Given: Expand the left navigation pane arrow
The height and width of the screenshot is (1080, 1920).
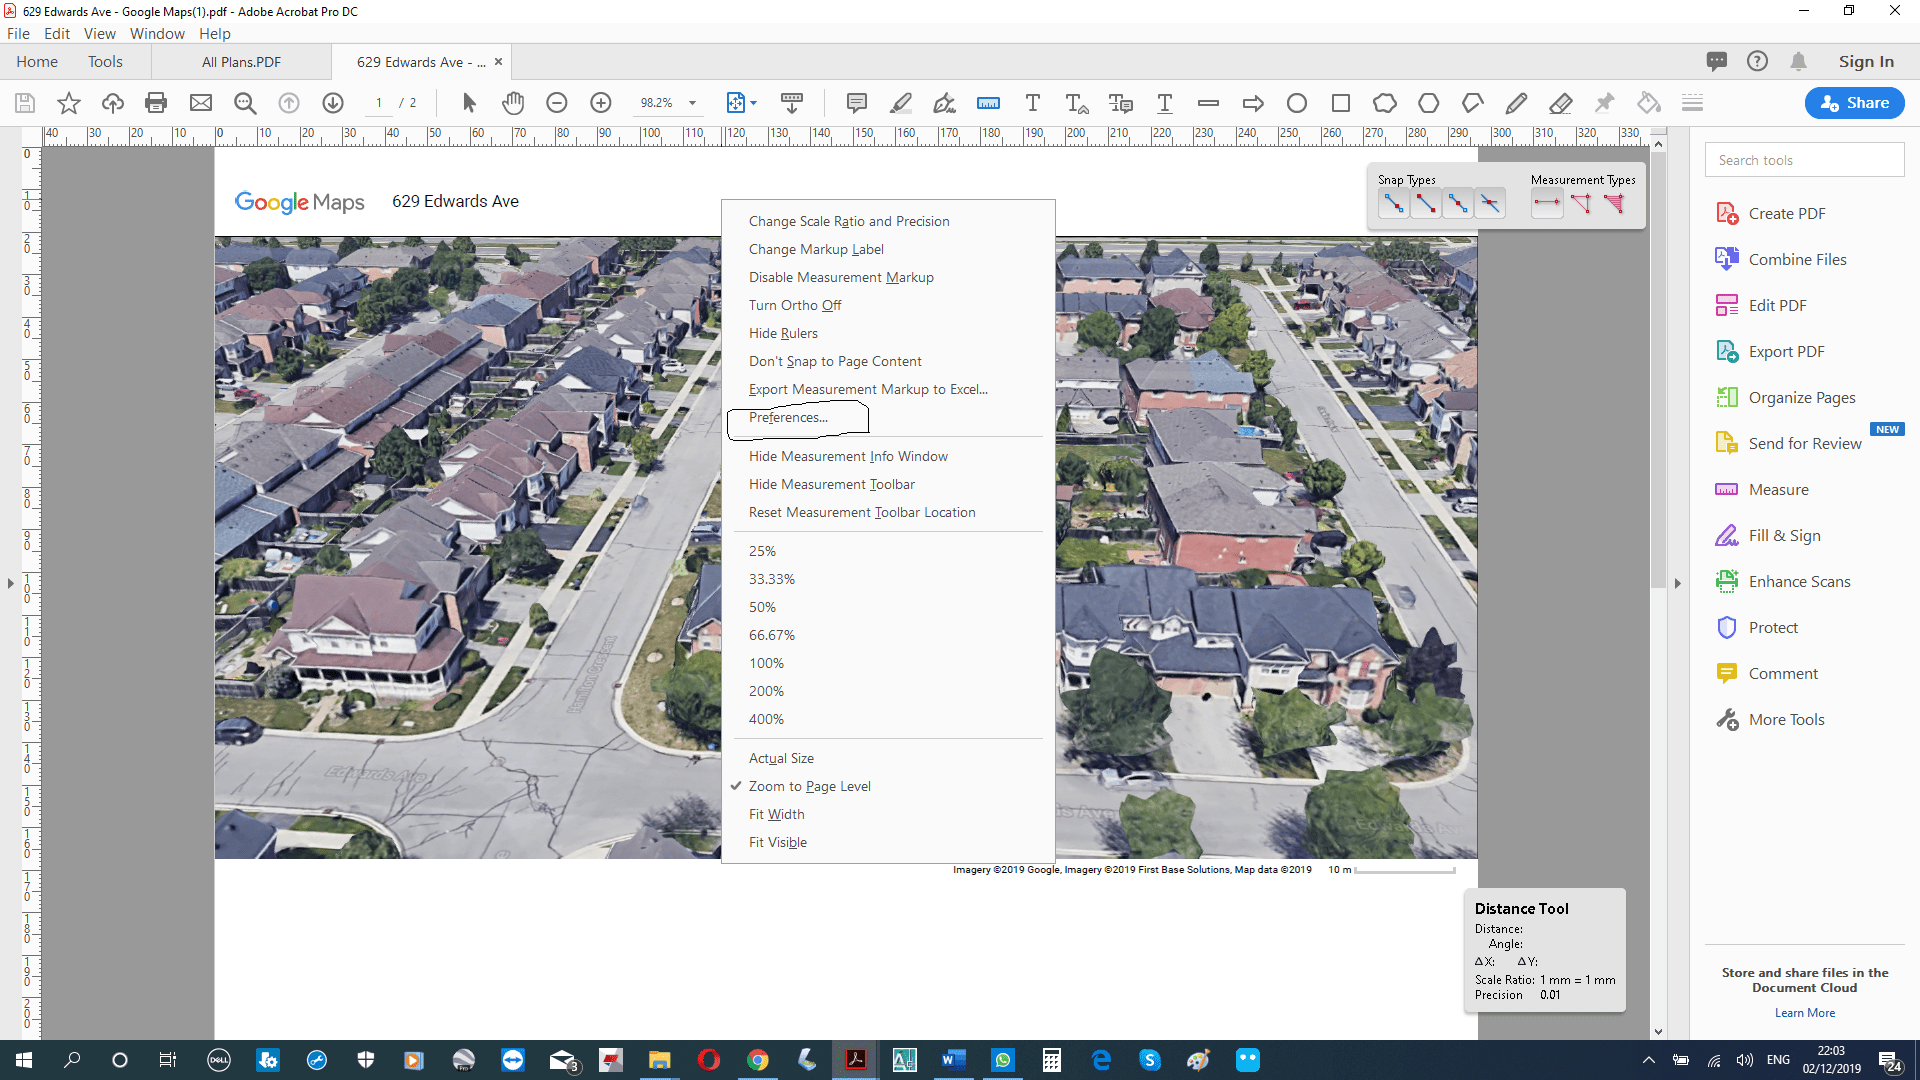Looking at the screenshot, I should coord(9,583).
